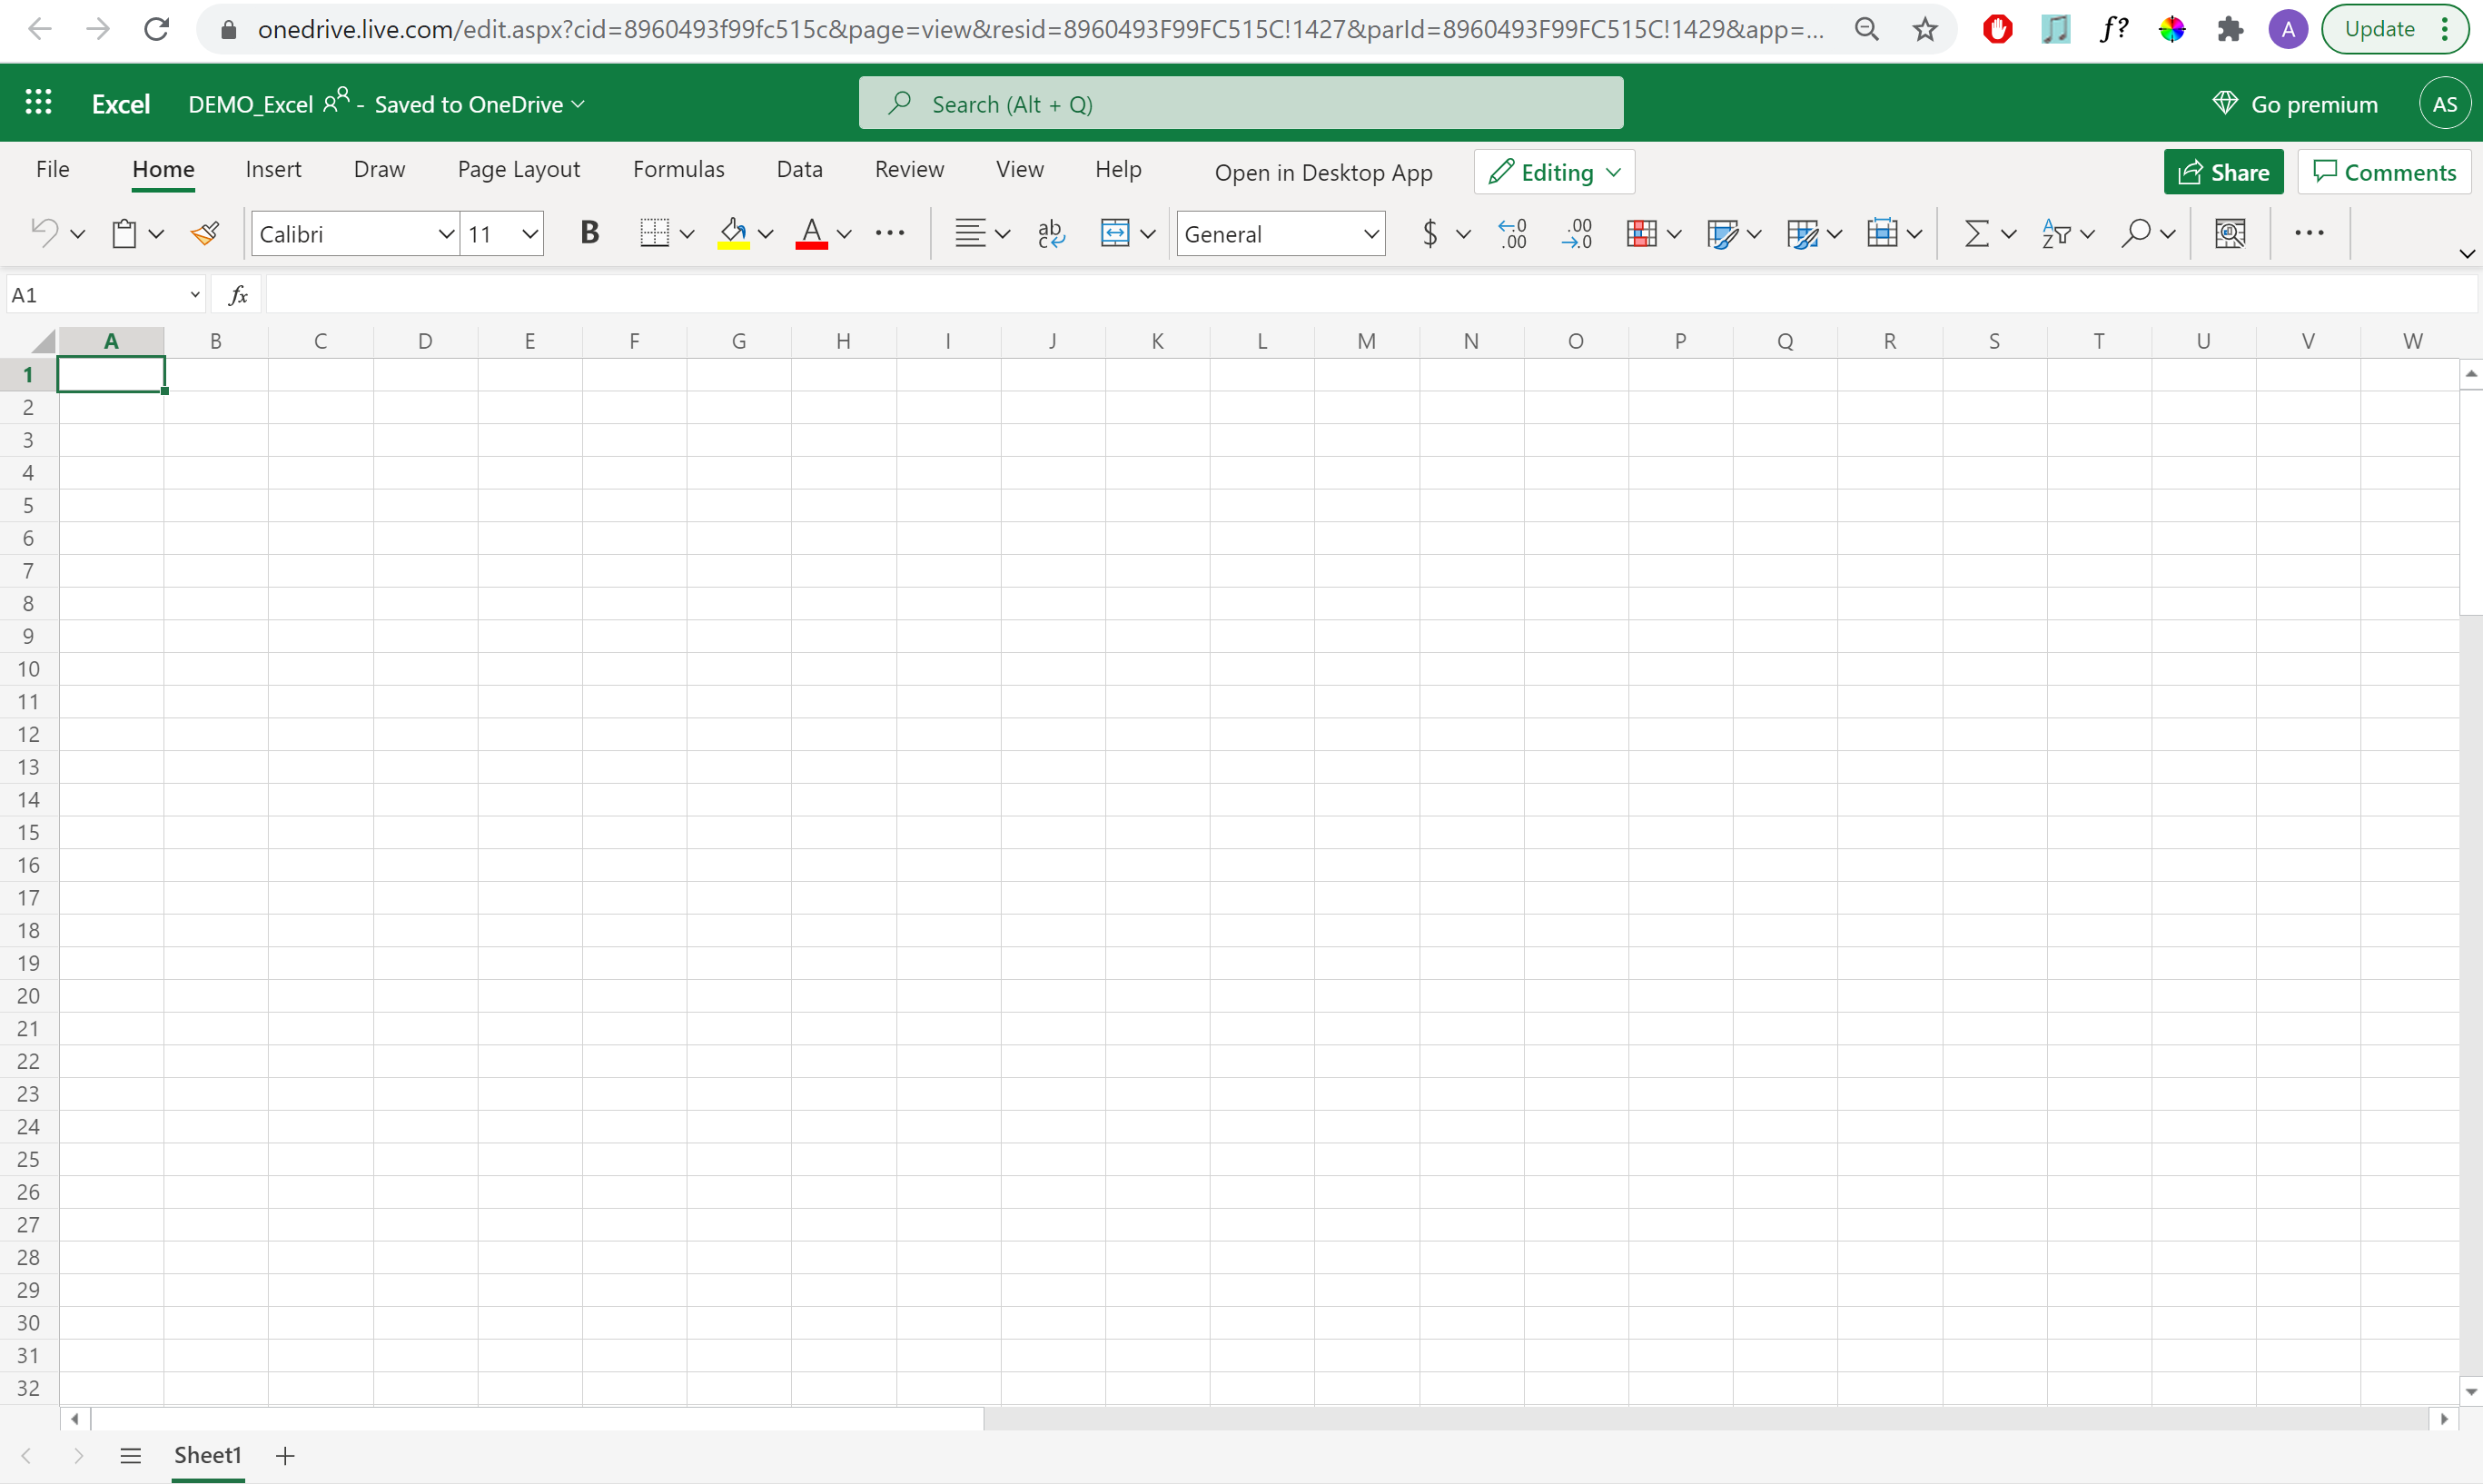Open the app launcher waffle icon
Screen dimensions: 2483x1484
tap(38, 102)
